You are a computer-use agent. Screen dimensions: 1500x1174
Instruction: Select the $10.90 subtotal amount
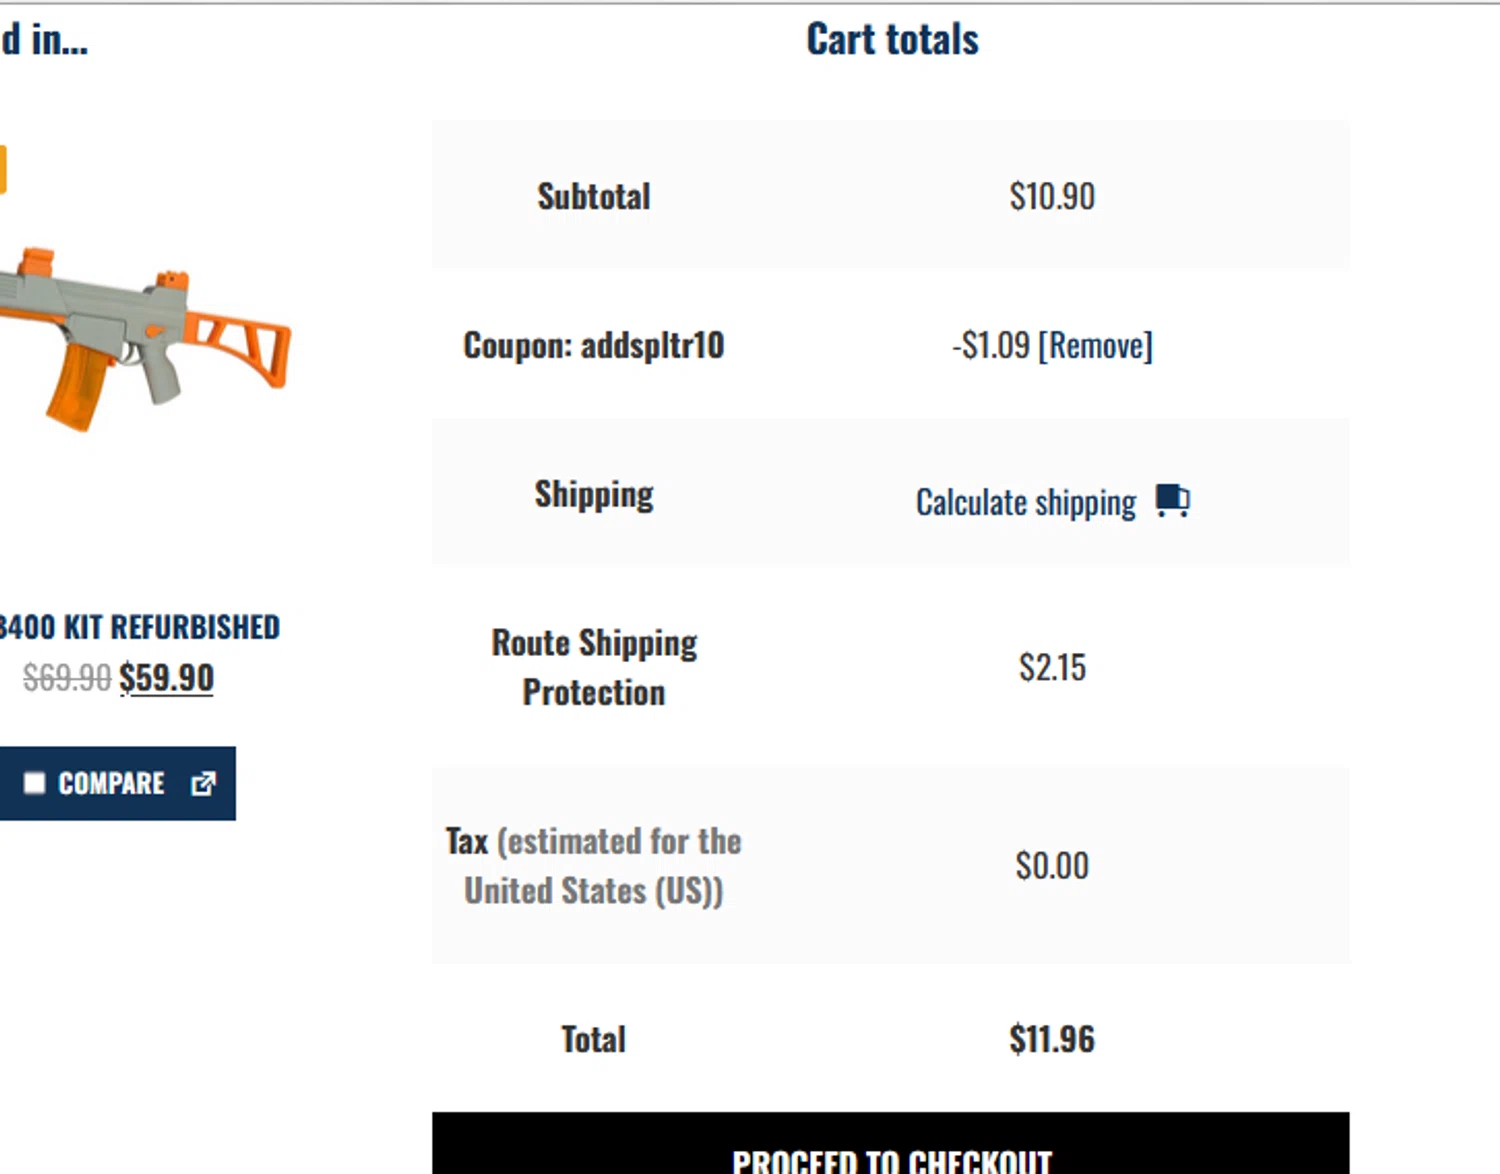click(1051, 196)
